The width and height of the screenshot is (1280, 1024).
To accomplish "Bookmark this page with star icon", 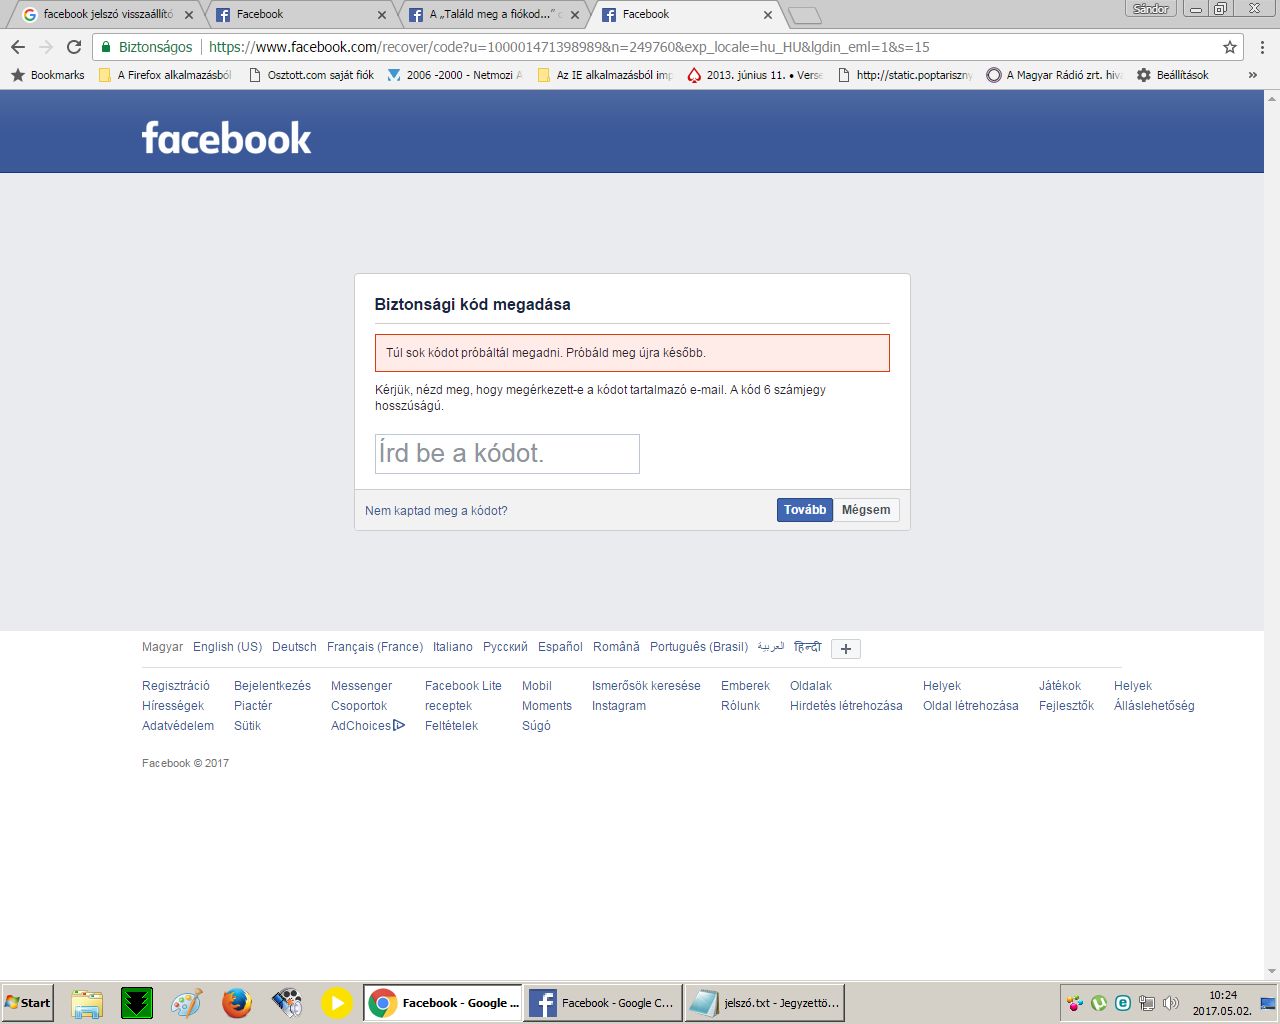I will click(1230, 47).
